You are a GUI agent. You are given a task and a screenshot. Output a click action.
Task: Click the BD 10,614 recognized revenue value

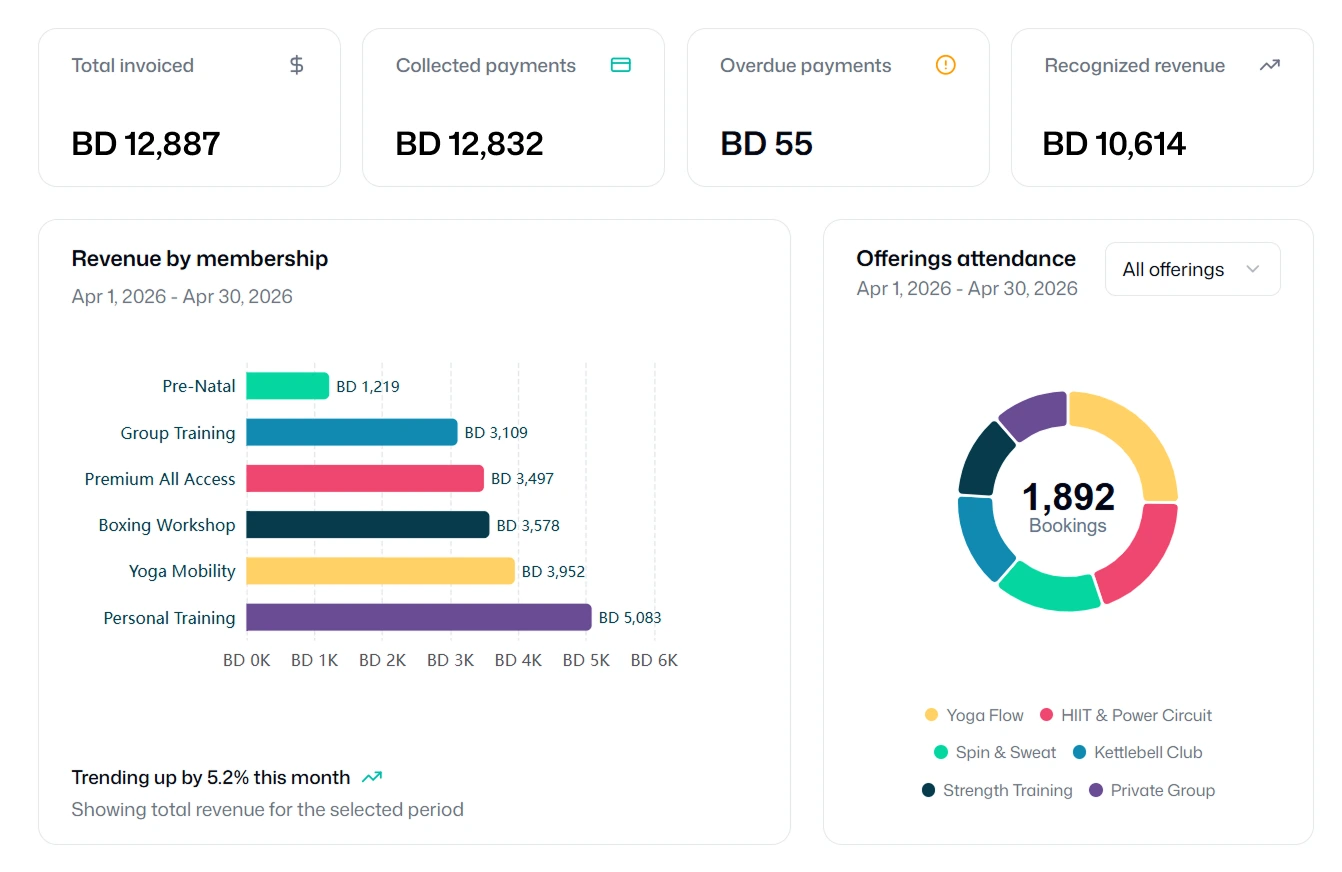(1115, 144)
